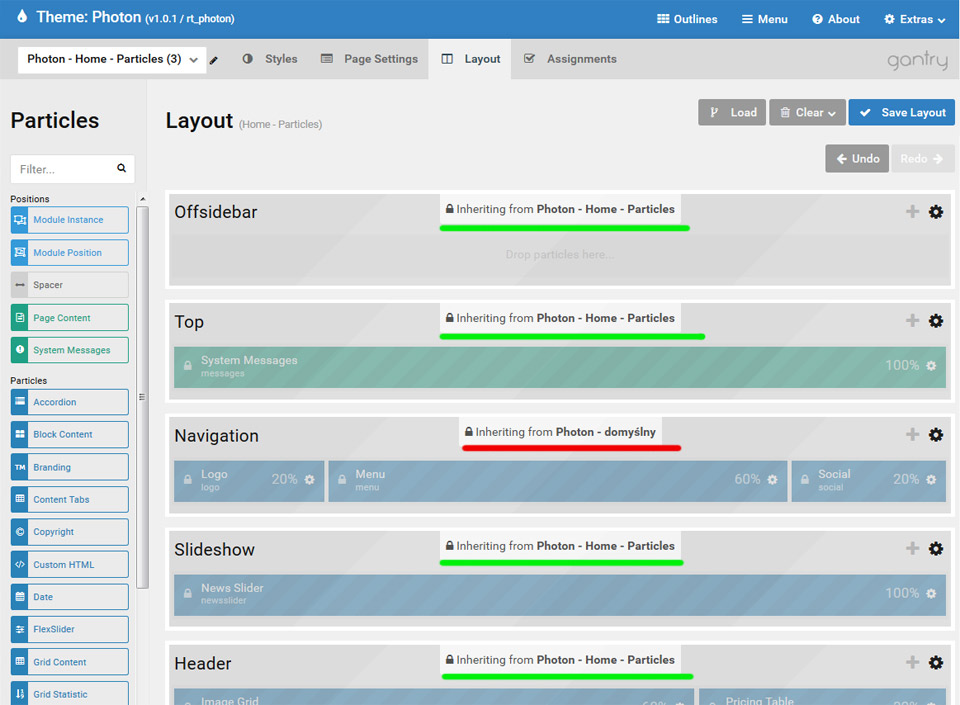This screenshot has height=705, width=960.
Task: Open the About link in top bar
Action: (836, 20)
